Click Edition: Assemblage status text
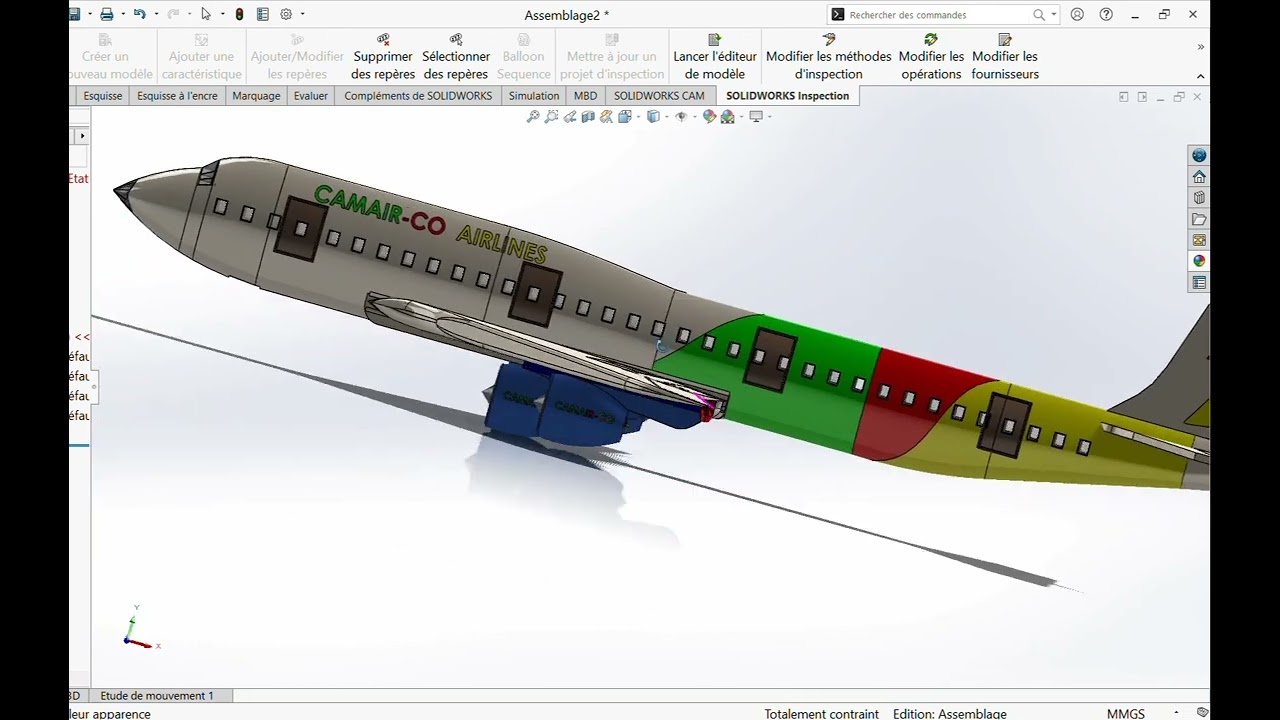This screenshot has height=720, width=1280. click(950, 714)
